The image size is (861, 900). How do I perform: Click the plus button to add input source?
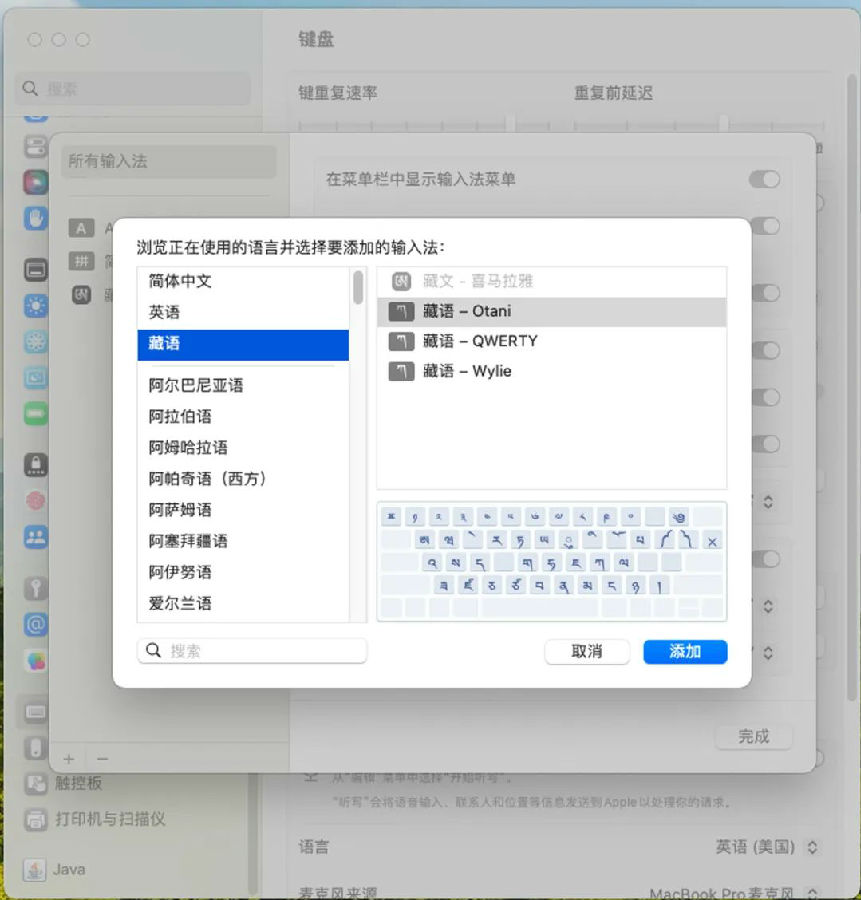point(69,759)
